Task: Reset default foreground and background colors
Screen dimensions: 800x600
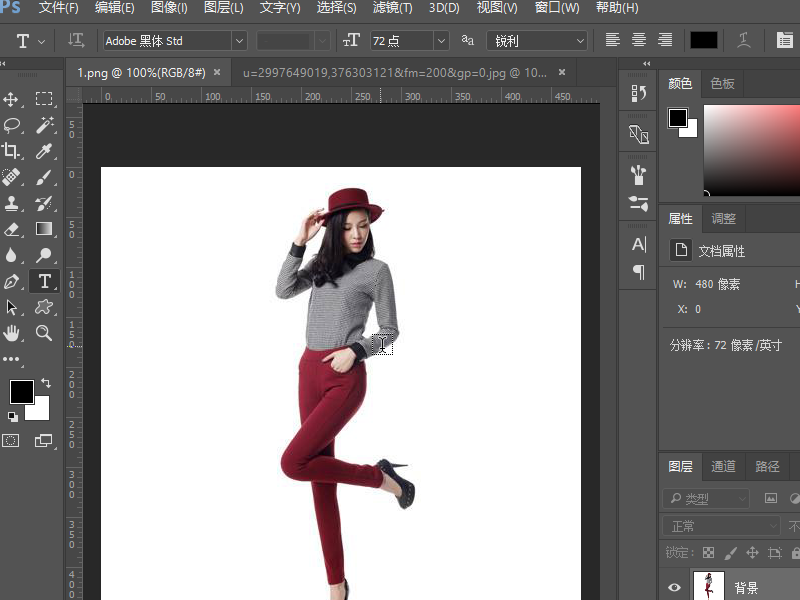Action: (x=13, y=417)
